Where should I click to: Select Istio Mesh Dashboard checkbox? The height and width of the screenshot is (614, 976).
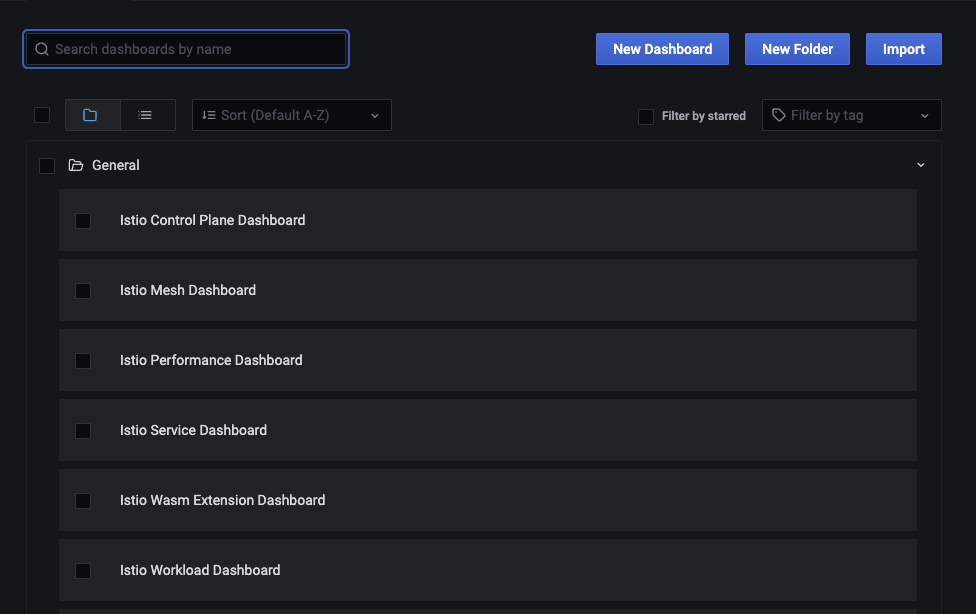pos(83,291)
